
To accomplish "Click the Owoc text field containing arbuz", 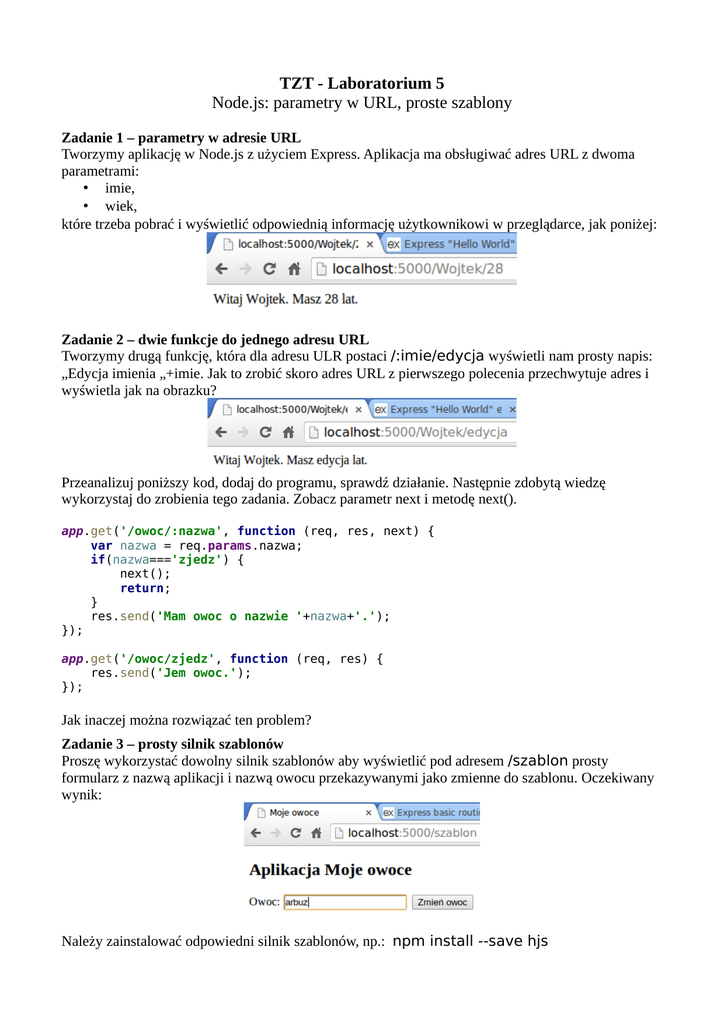I will (345, 902).
